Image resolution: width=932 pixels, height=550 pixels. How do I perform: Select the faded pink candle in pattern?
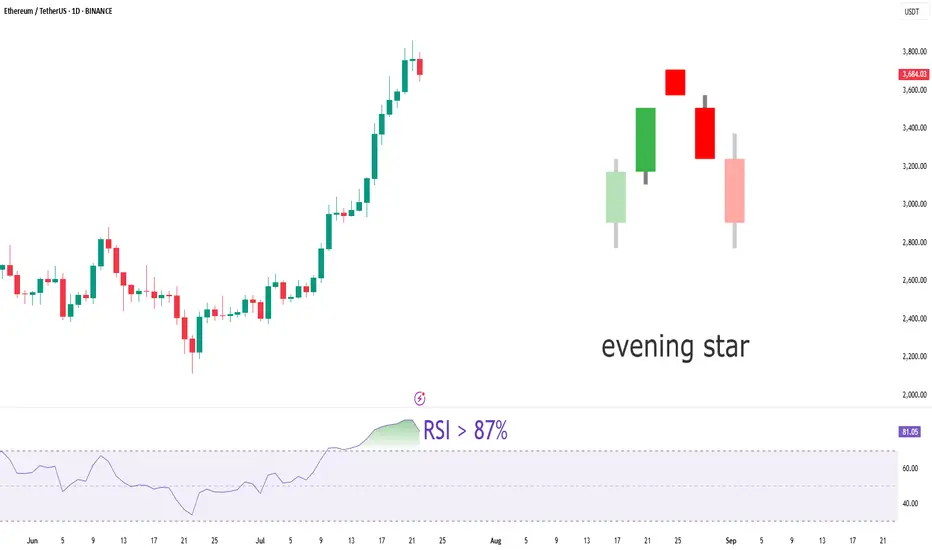click(x=735, y=190)
